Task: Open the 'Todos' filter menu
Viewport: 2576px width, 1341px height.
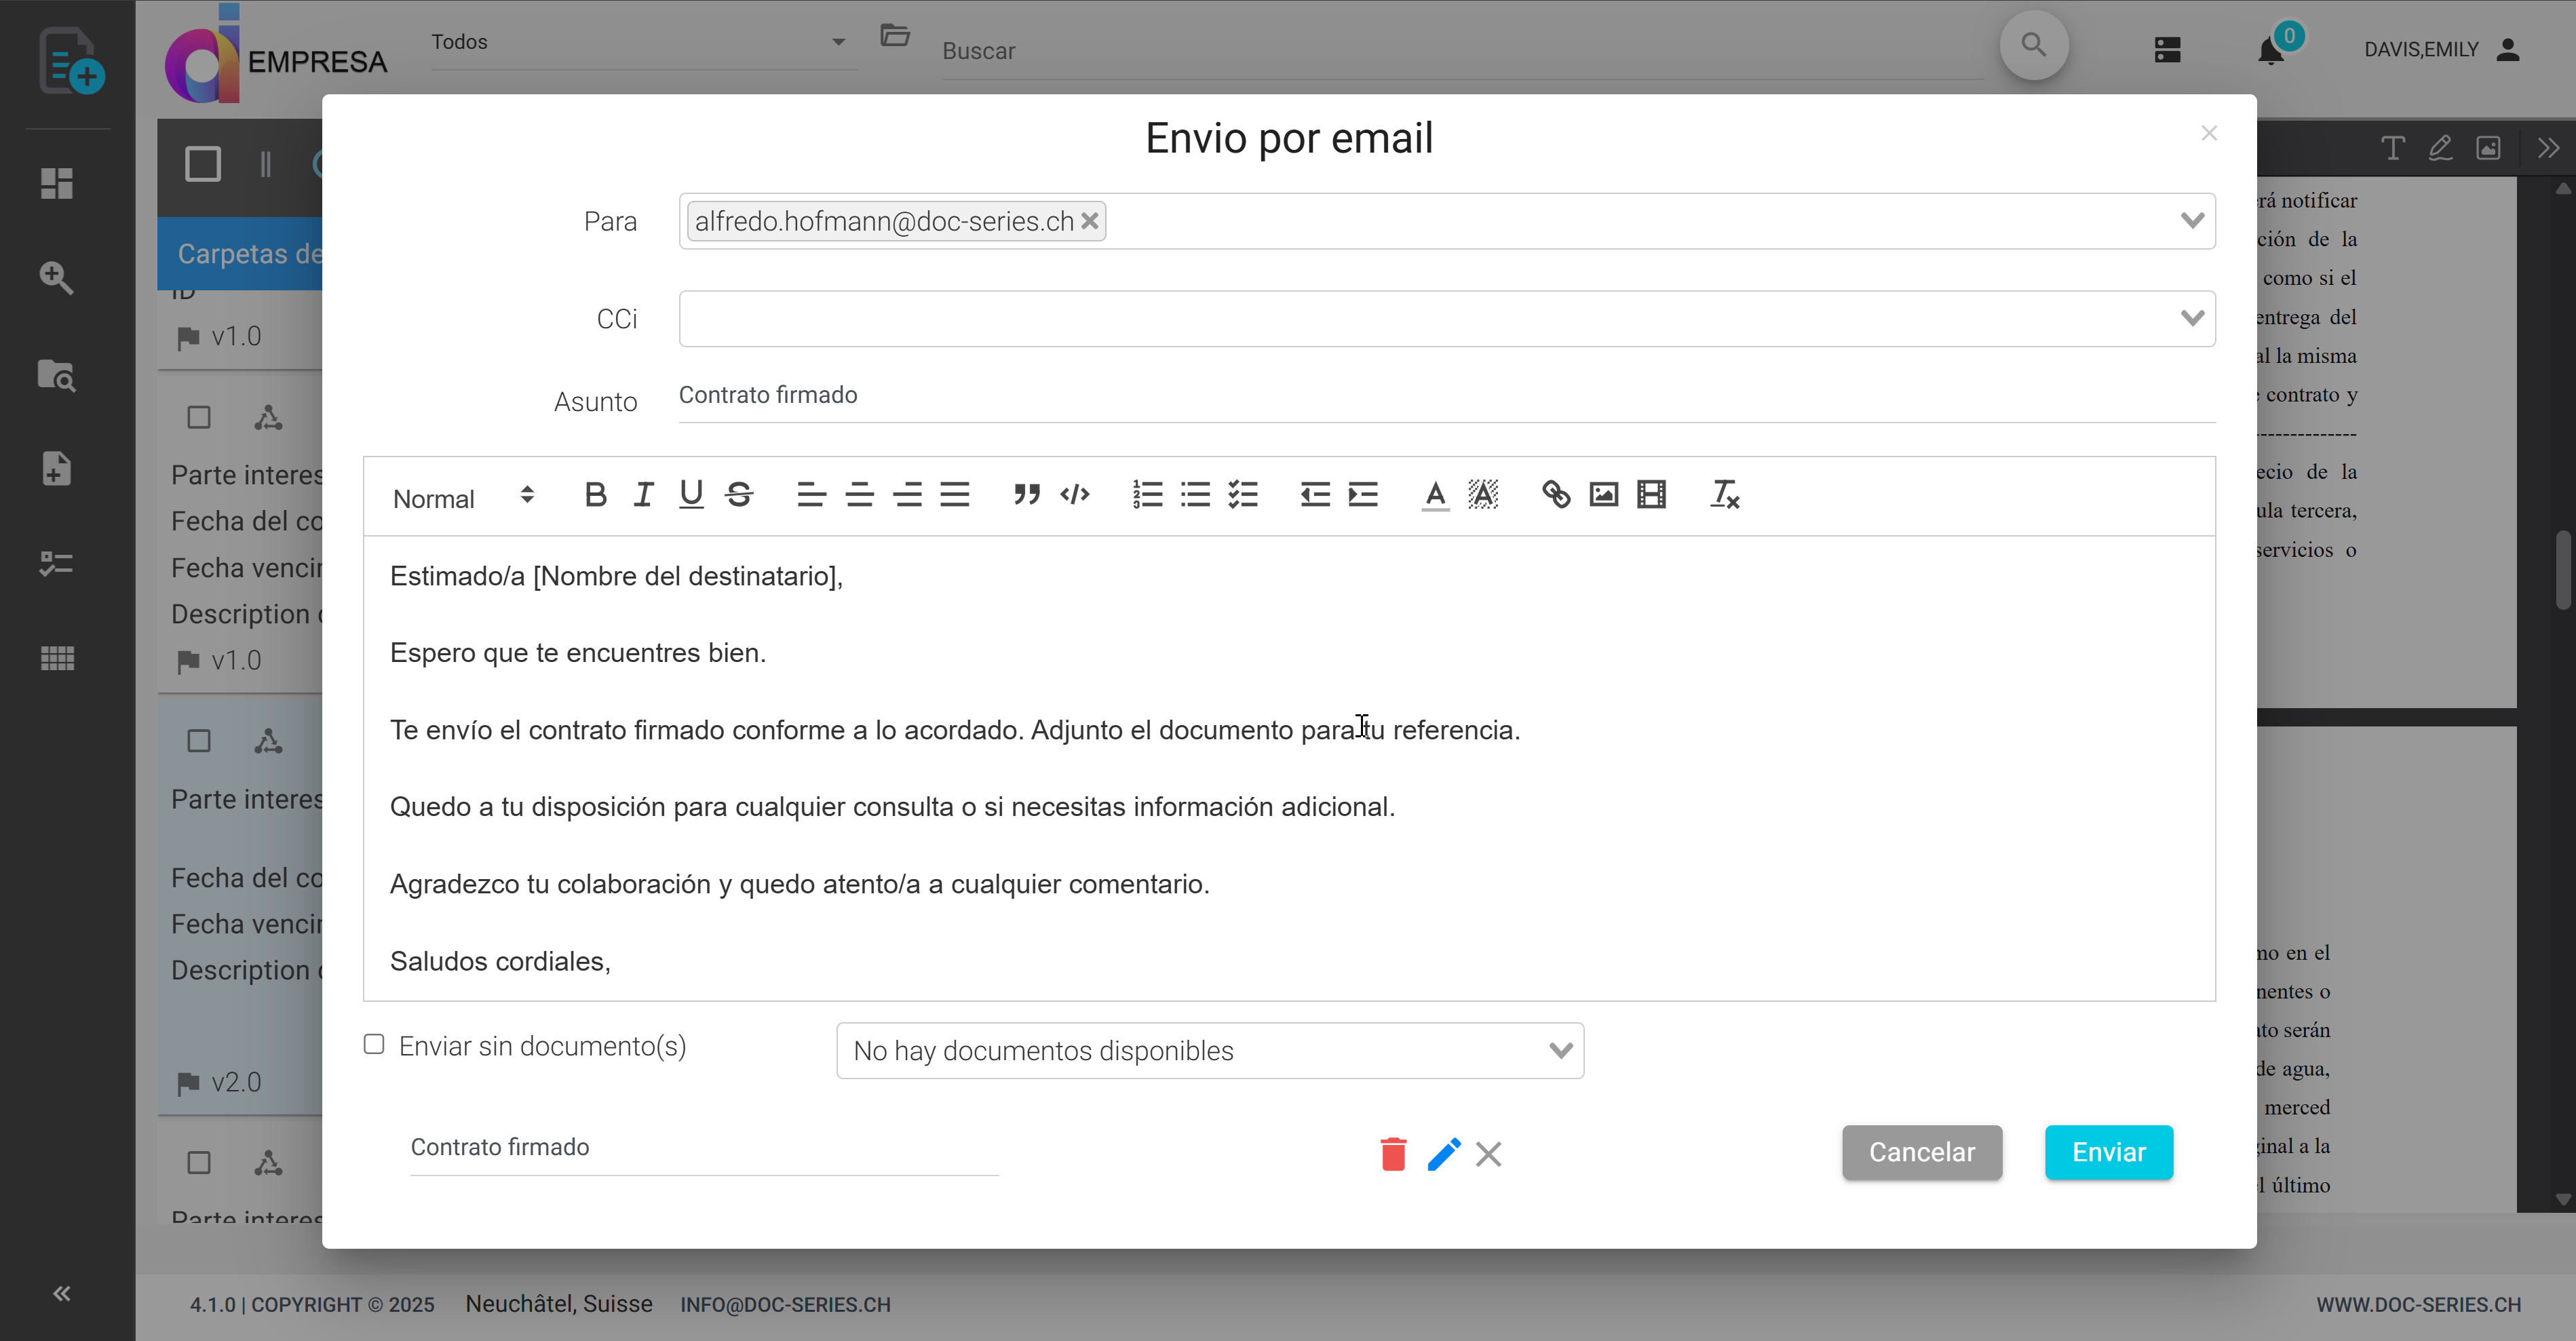Action: click(x=640, y=41)
